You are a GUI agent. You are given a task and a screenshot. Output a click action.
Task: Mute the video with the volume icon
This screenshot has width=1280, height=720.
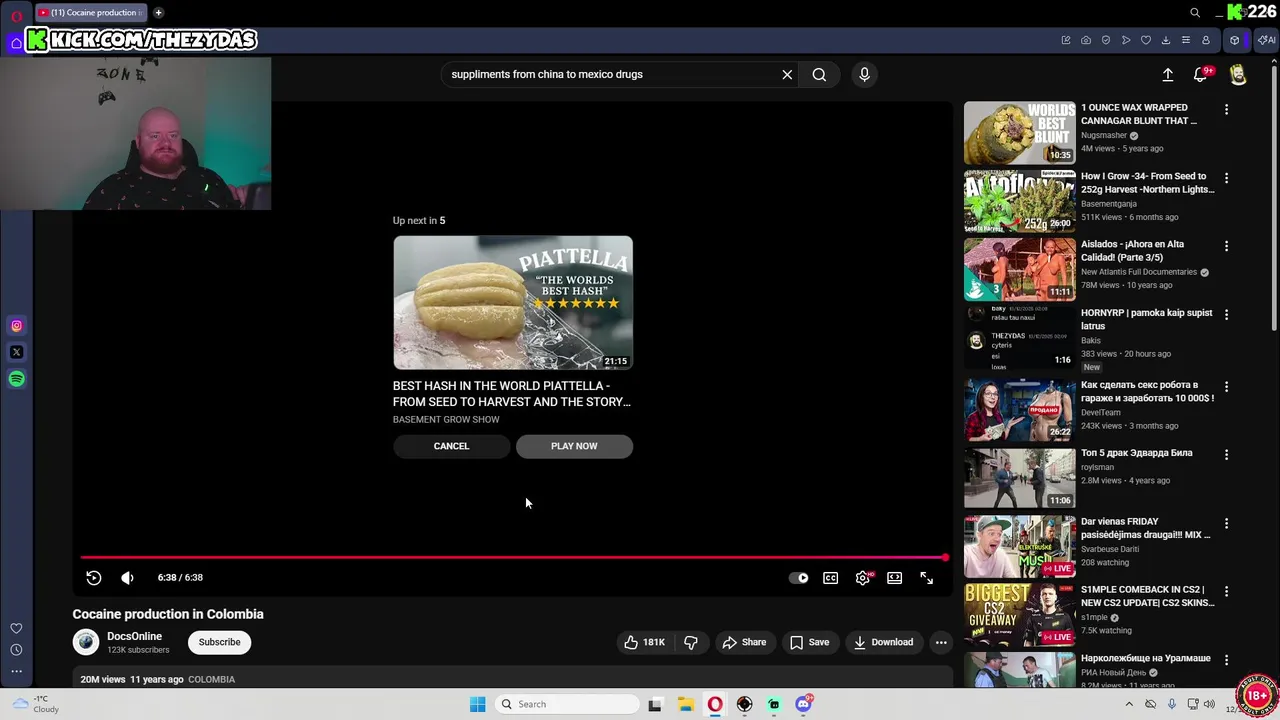point(127,578)
